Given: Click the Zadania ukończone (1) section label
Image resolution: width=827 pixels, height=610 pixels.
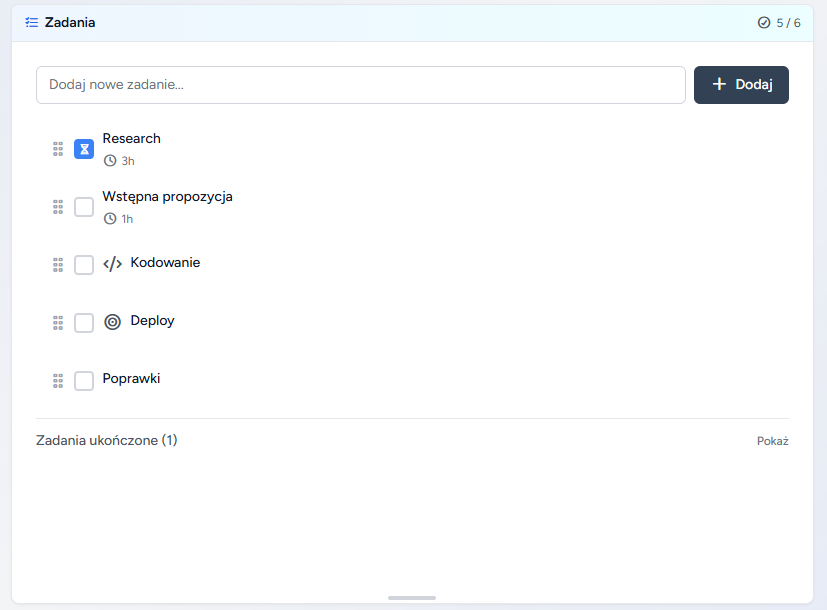Looking at the screenshot, I should tap(107, 440).
